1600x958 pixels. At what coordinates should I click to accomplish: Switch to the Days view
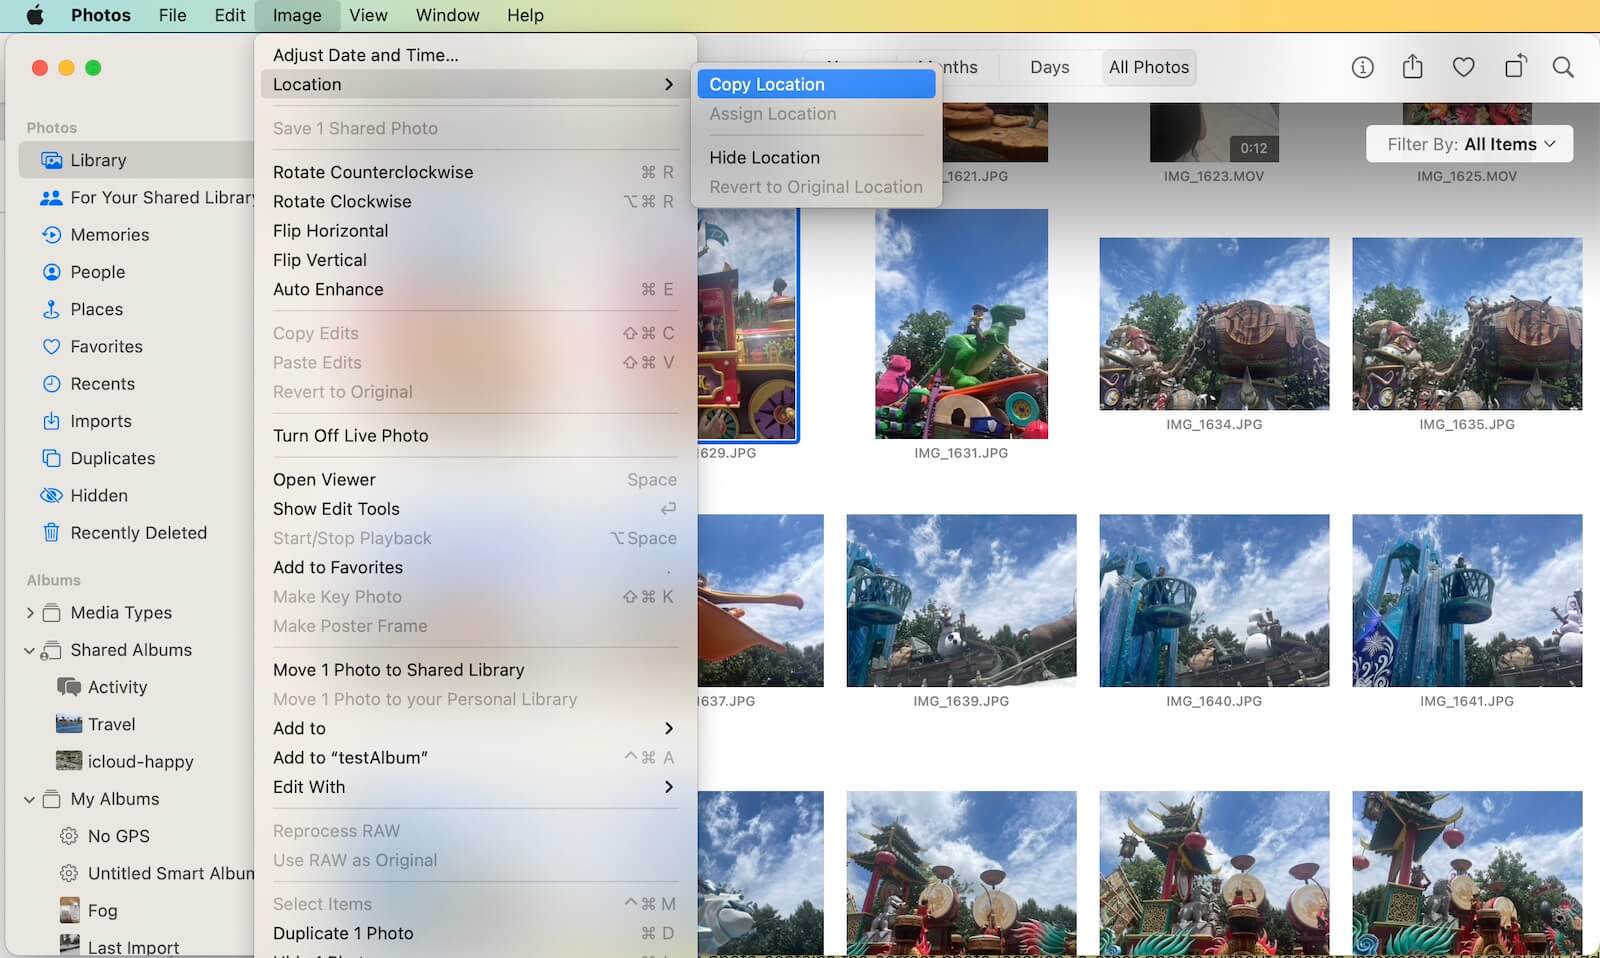[x=1049, y=67]
